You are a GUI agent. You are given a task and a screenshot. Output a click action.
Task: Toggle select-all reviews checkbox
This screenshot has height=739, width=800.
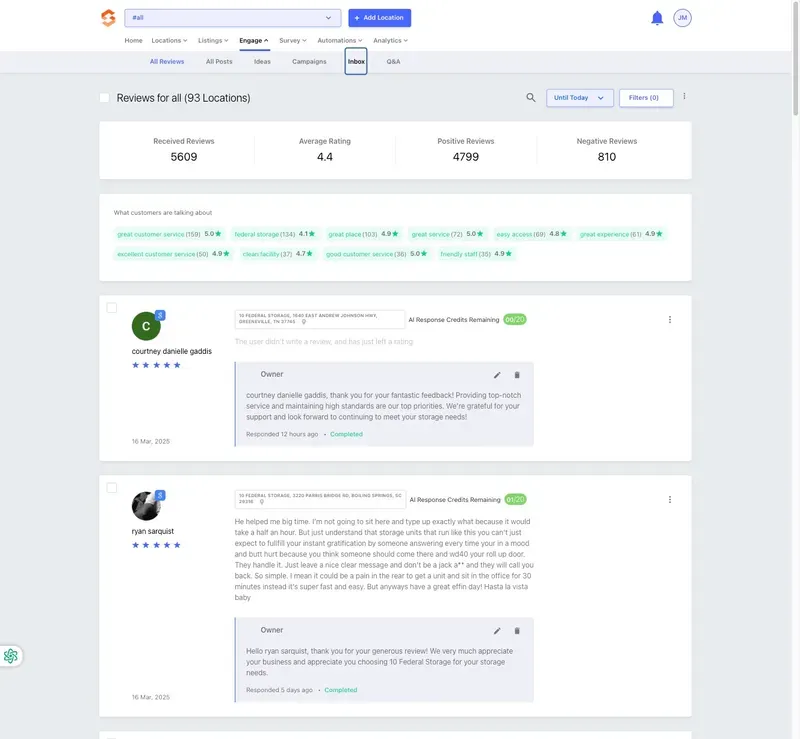104,97
